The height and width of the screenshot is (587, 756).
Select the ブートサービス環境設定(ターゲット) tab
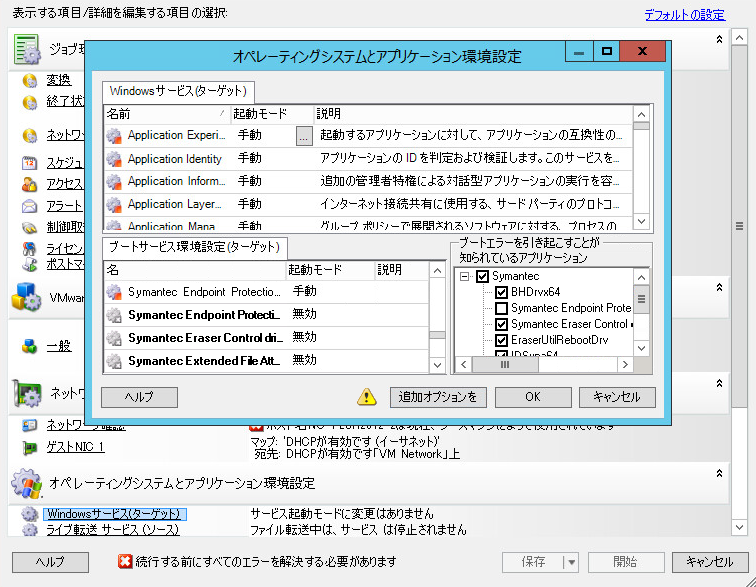194,247
